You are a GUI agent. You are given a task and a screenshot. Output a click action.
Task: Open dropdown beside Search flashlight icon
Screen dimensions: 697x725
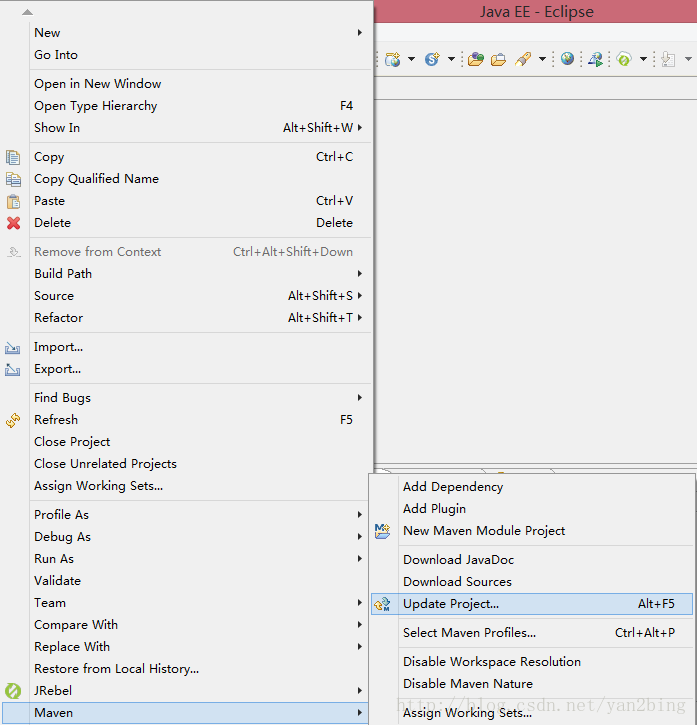[x=543, y=59]
